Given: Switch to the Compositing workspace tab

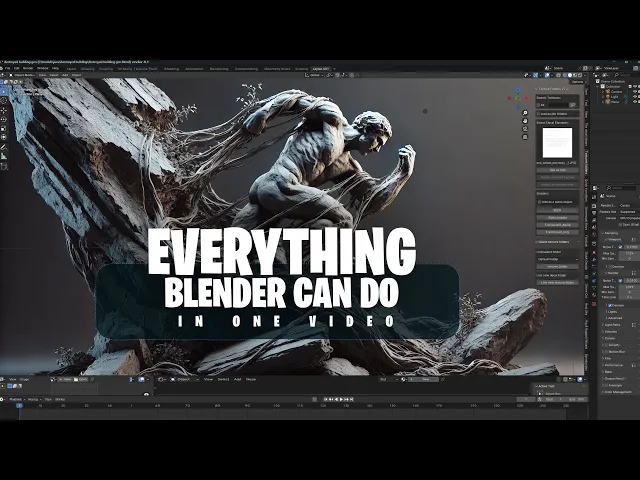Looking at the screenshot, I should pos(246,69).
